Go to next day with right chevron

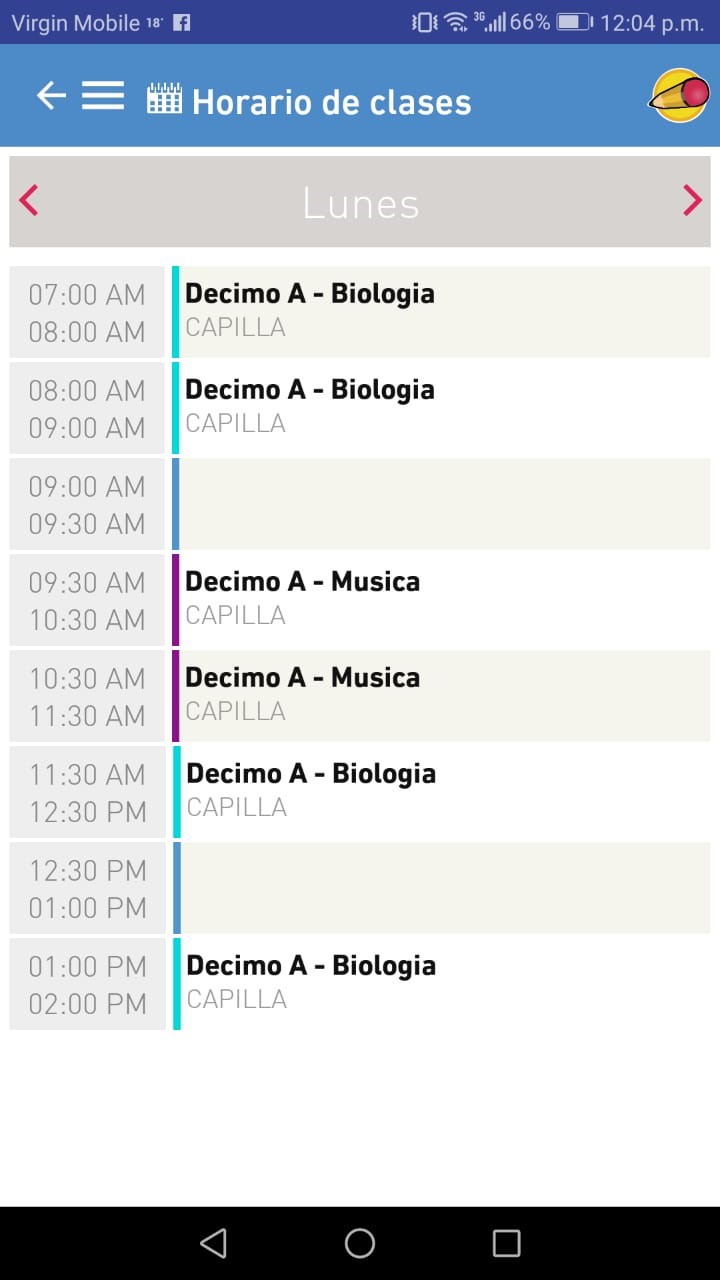(x=692, y=201)
